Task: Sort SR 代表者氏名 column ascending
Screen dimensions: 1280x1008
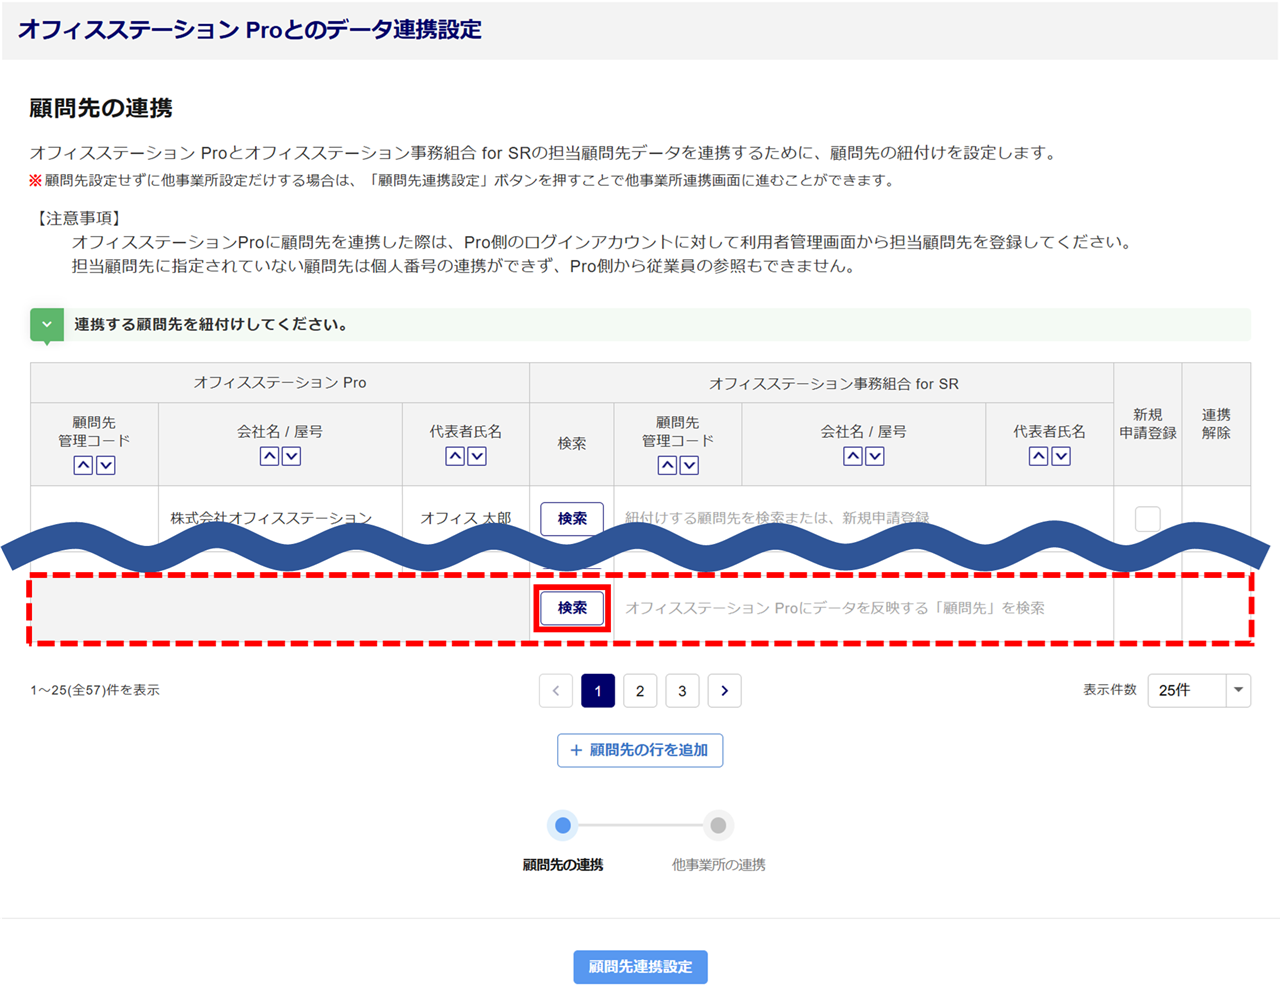Action: coord(1039,456)
